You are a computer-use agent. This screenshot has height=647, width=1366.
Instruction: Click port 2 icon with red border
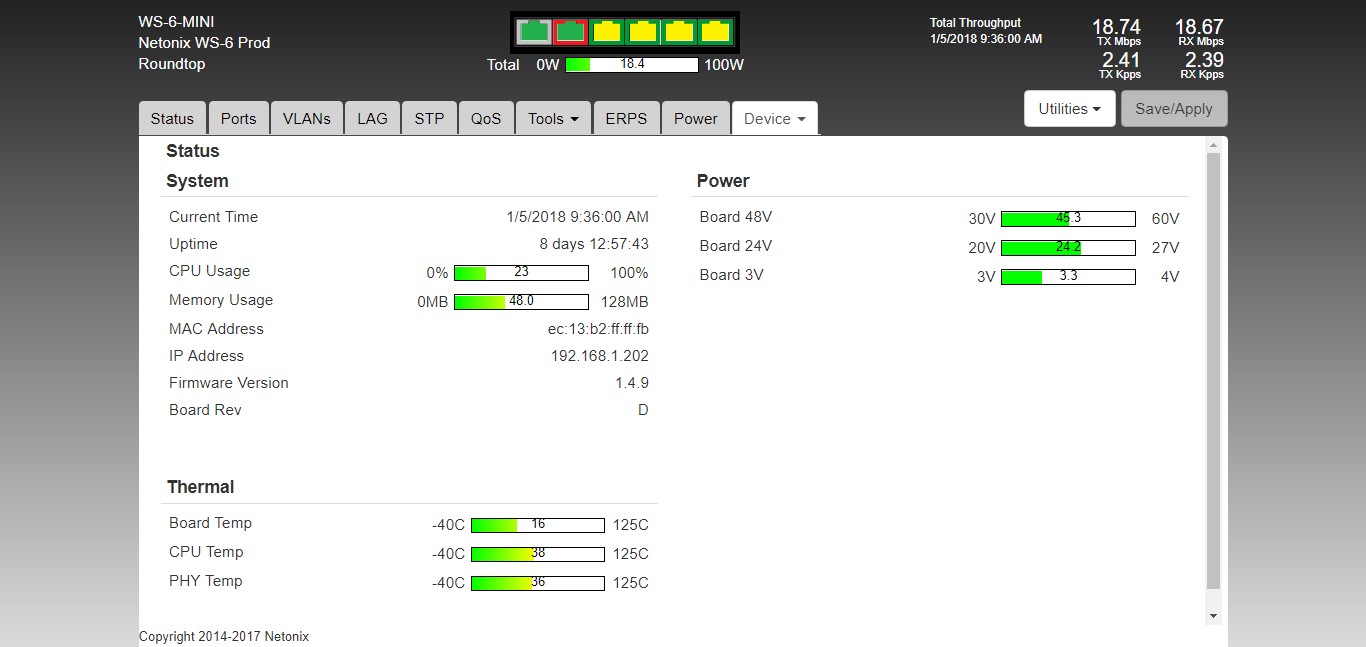570,32
